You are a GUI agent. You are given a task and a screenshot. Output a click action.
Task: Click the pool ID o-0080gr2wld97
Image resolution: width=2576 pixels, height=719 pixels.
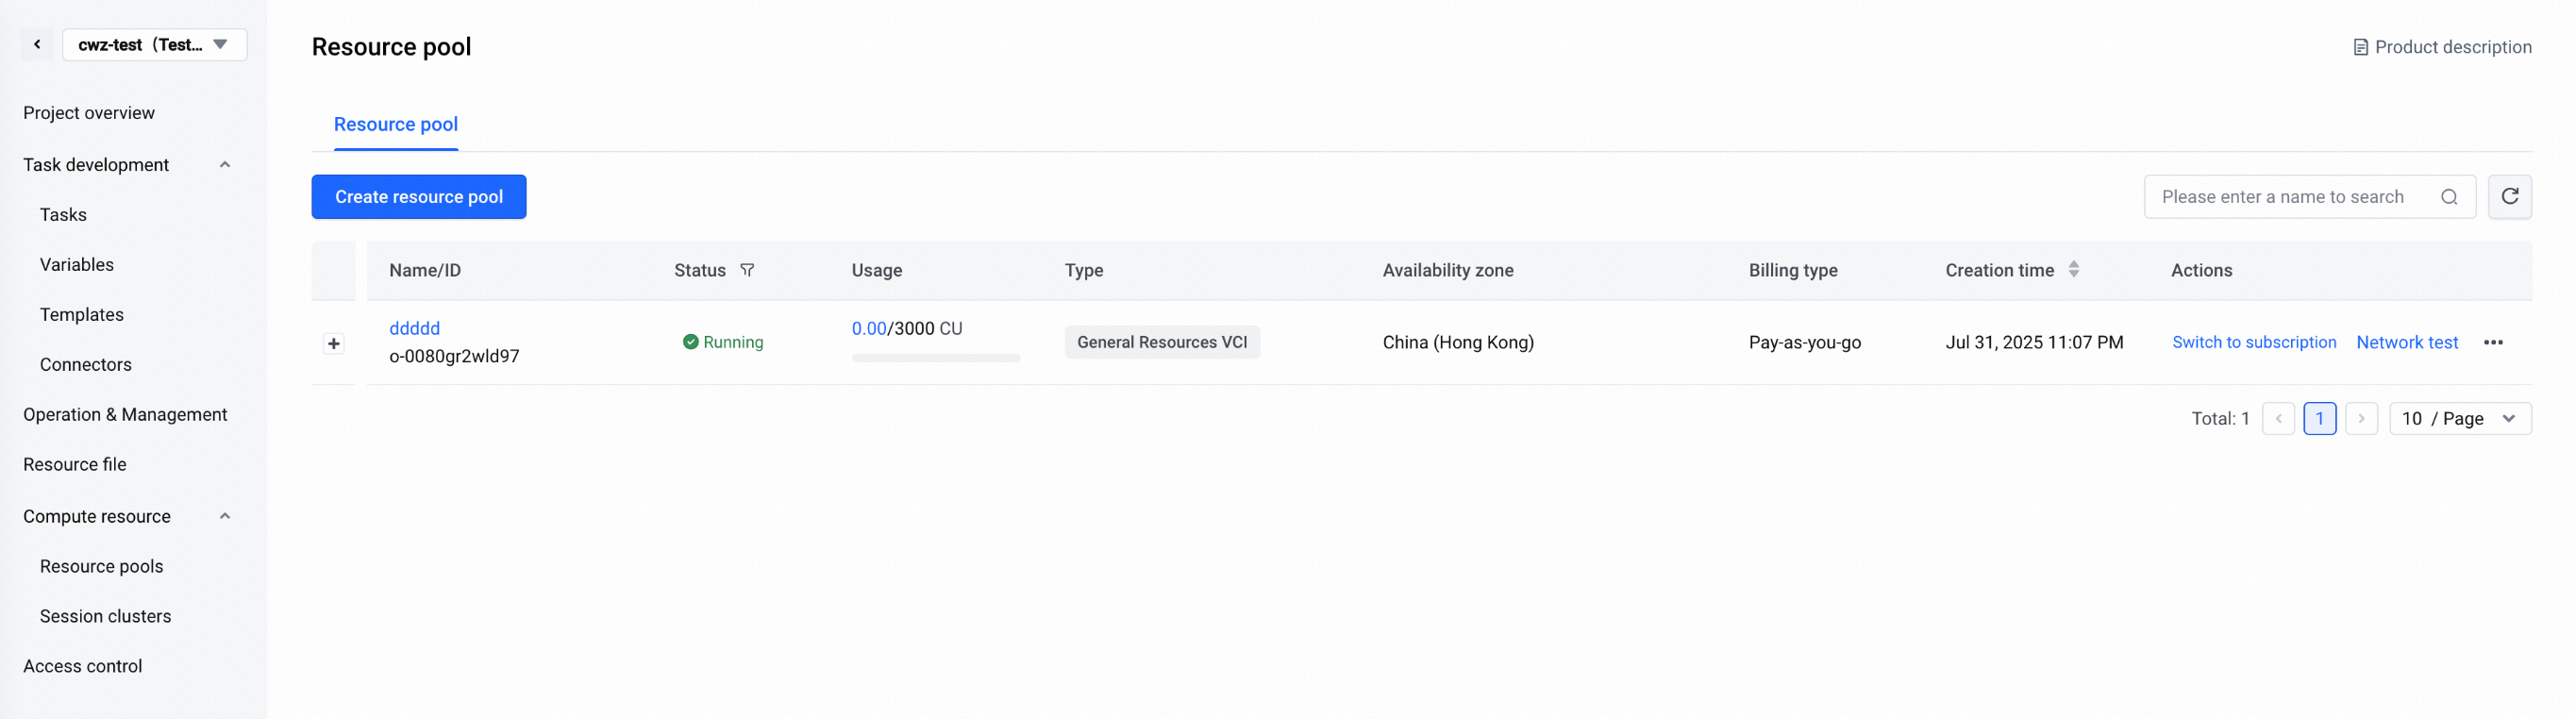coord(454,357)
